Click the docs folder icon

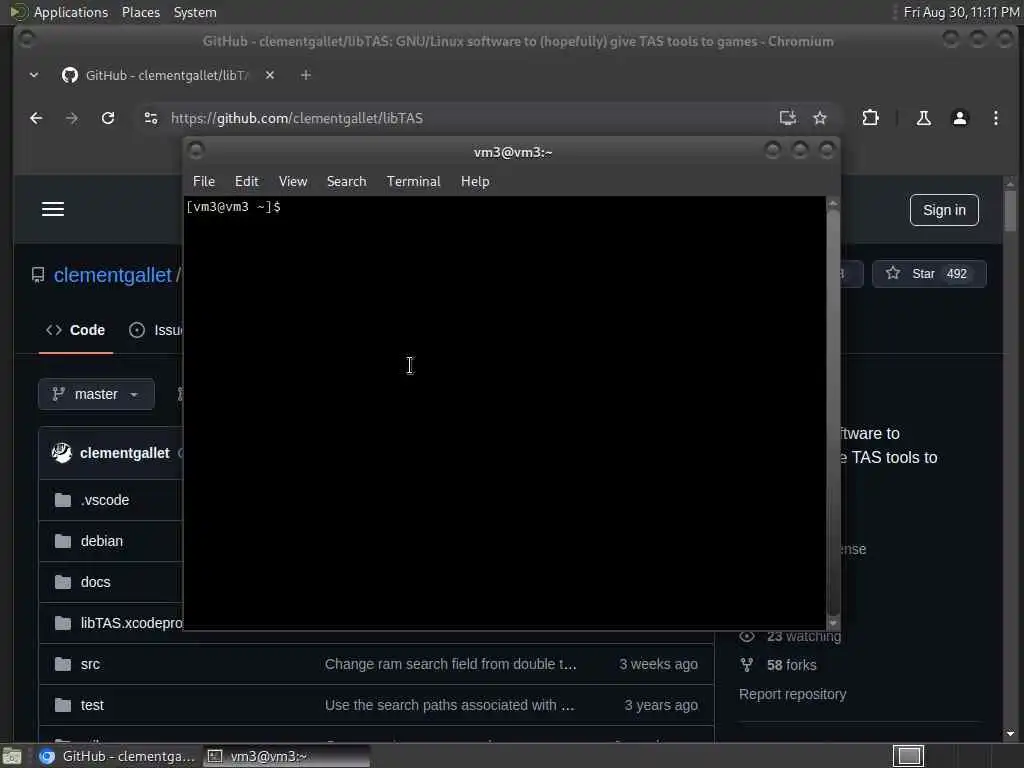point(63,582)
